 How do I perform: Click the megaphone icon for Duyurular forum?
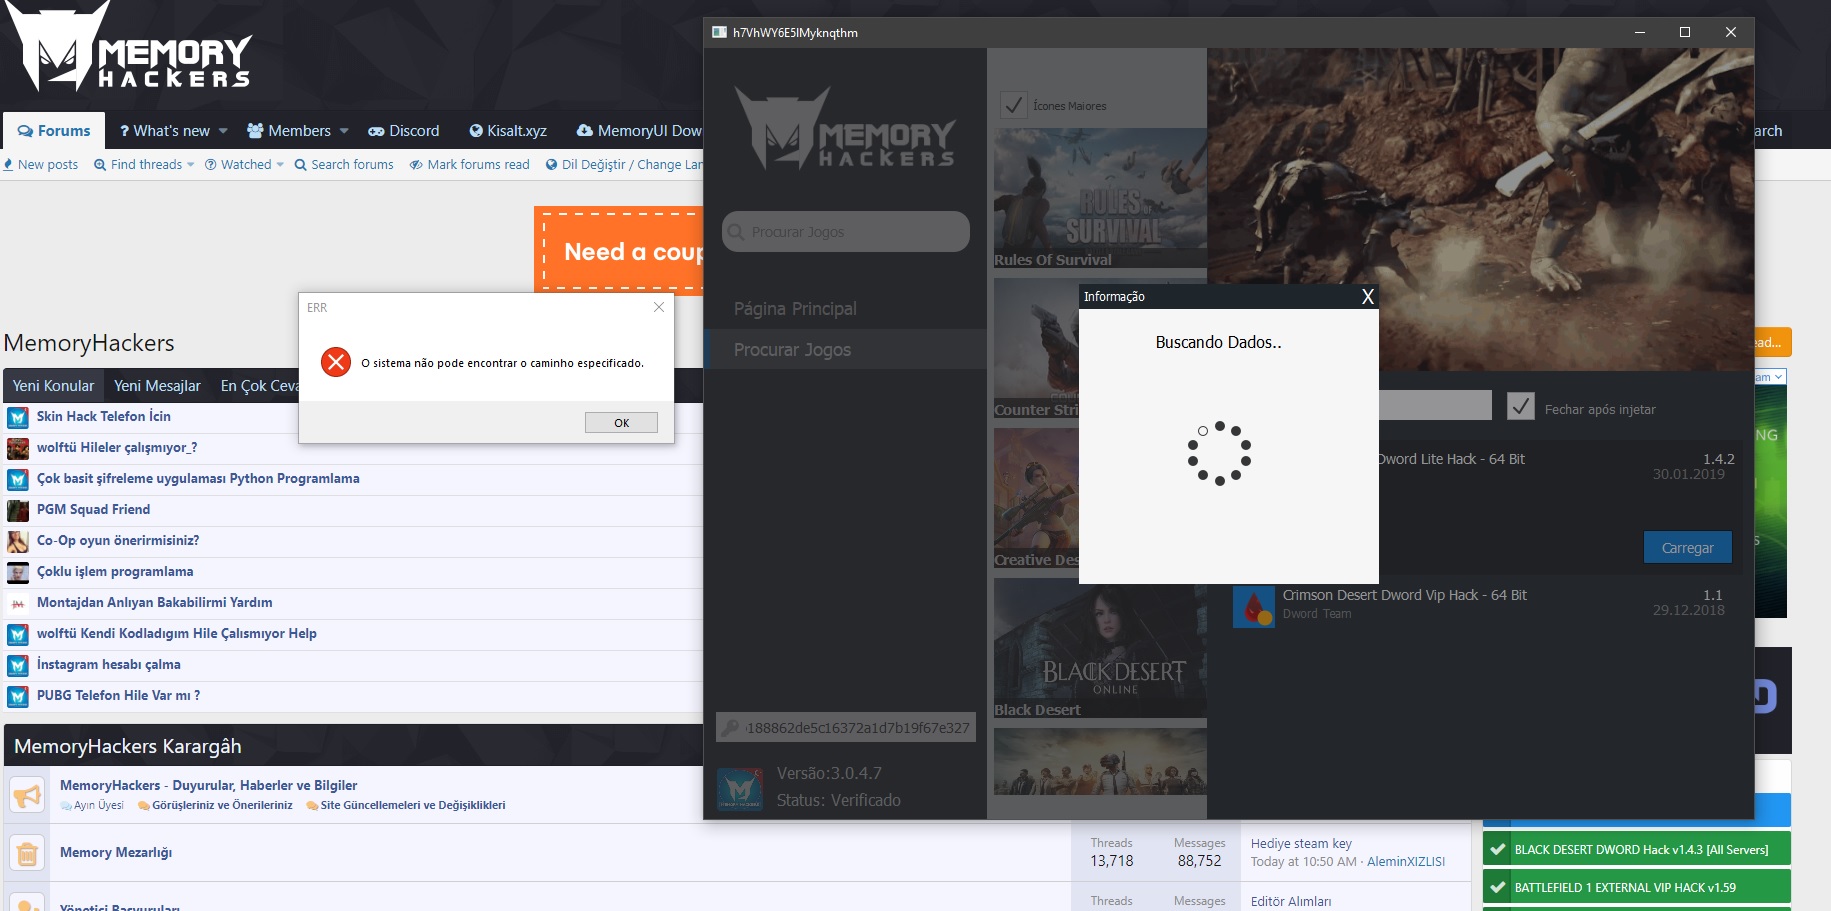point(27,795)
